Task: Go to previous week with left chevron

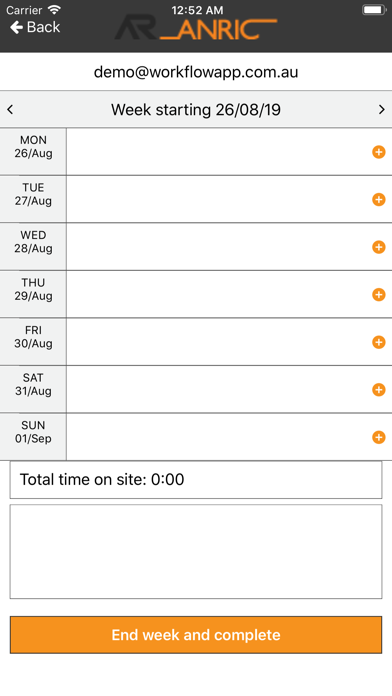Action: point(10,109)
